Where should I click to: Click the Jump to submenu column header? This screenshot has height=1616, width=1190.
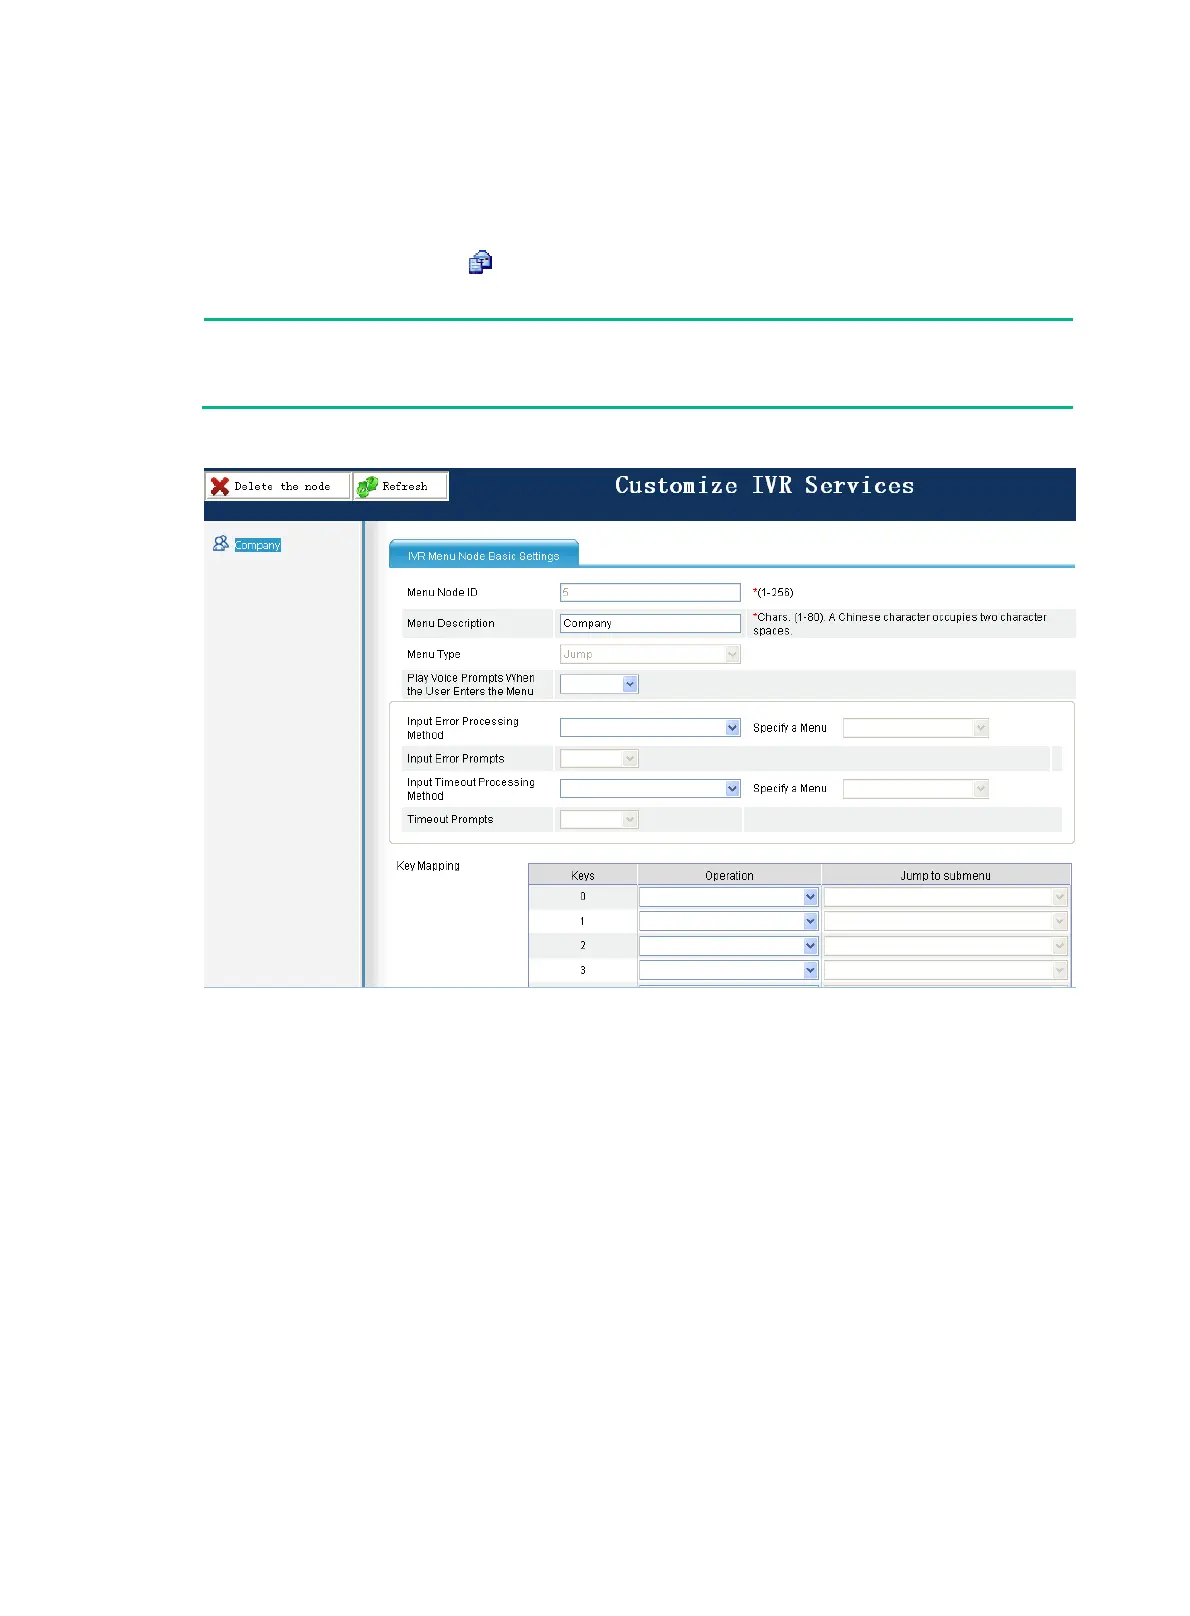946,875
